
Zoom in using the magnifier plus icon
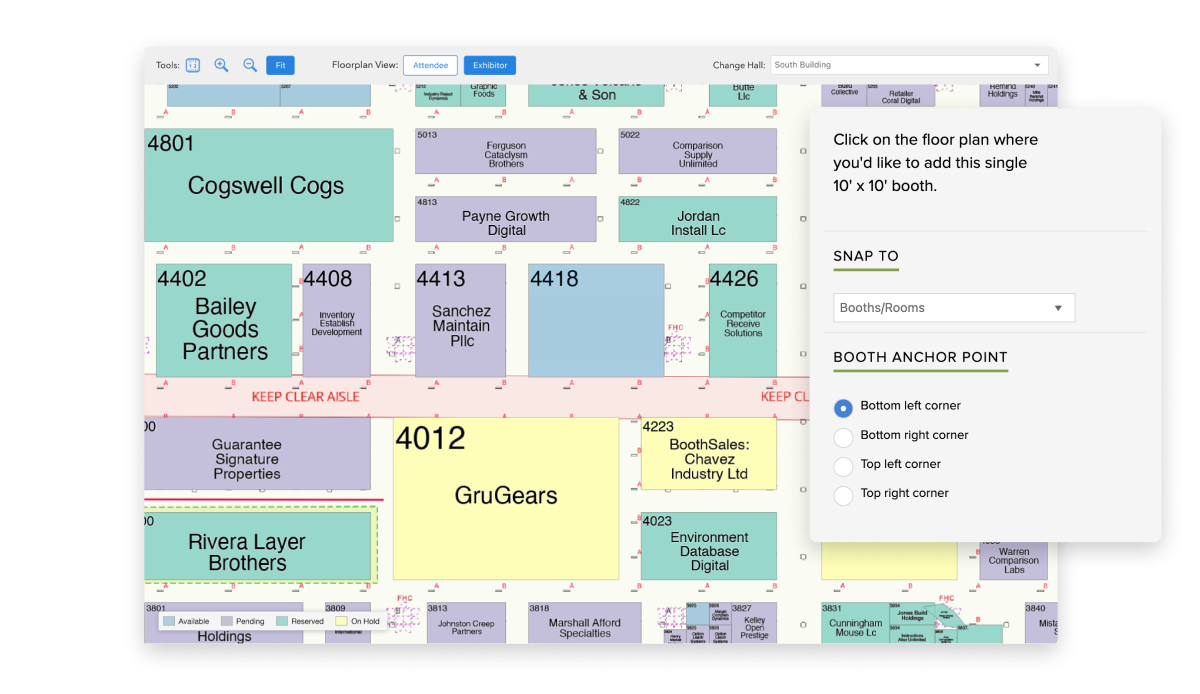click(x=221, y=64)
